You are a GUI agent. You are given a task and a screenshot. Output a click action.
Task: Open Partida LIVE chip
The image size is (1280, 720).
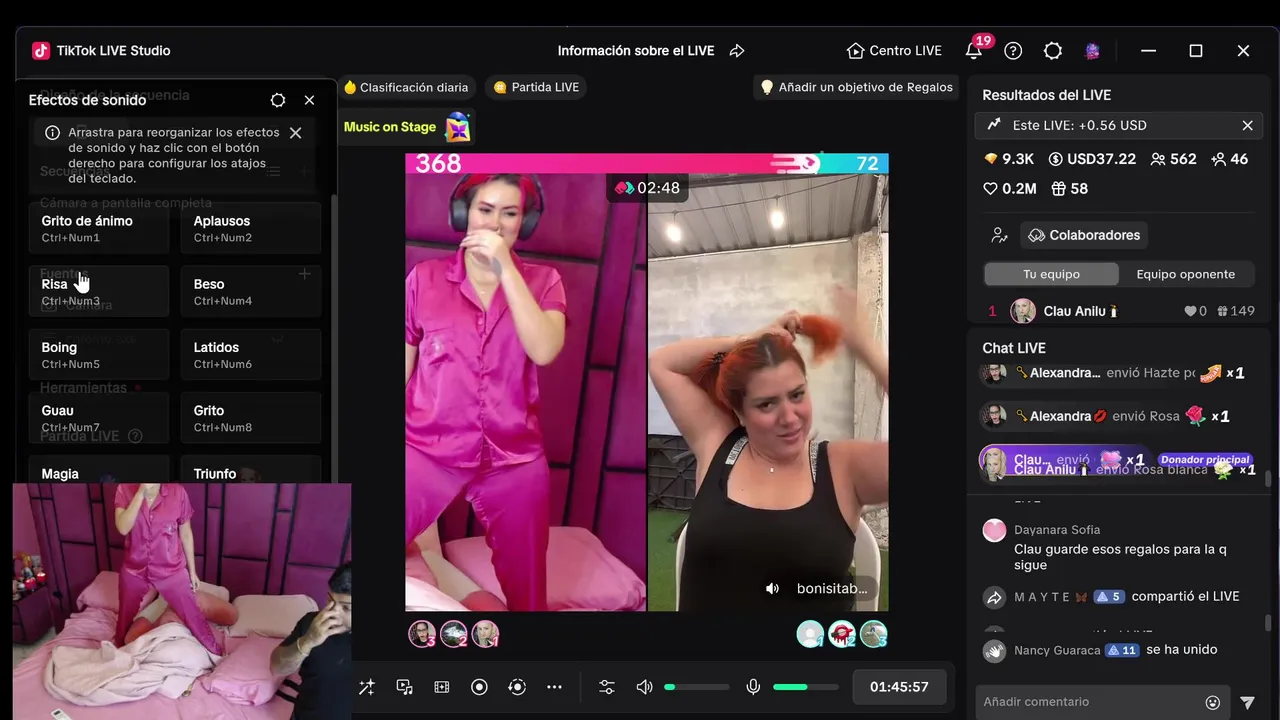536,87
